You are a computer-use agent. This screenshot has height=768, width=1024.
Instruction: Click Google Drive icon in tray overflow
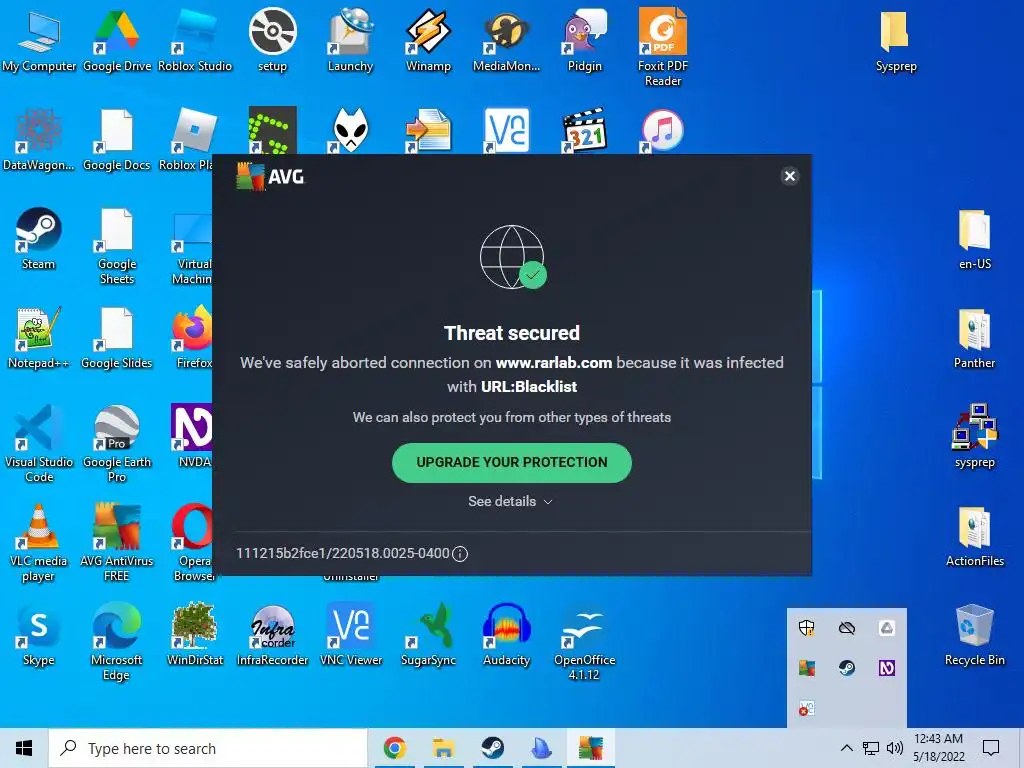pyautogui.click(x=887, y=628)
